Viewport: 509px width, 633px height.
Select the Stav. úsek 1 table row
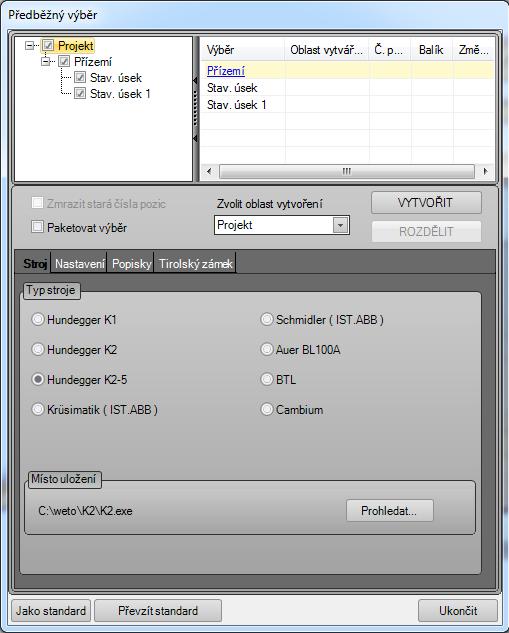(x=347, y=105)
